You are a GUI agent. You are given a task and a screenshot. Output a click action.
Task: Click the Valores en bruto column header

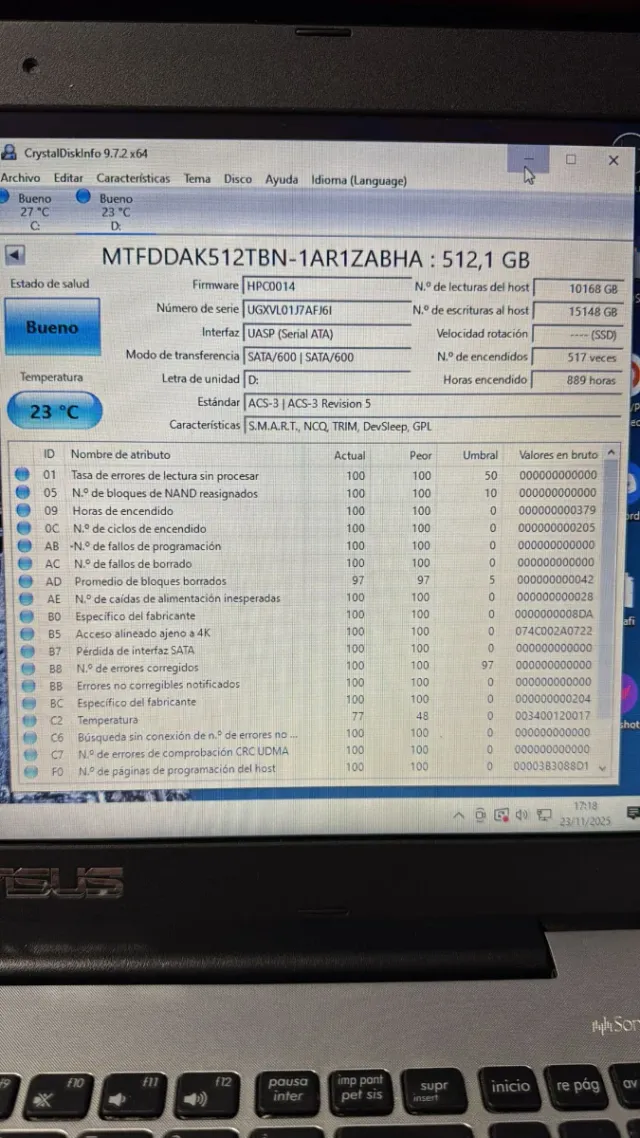click(558, 455)
